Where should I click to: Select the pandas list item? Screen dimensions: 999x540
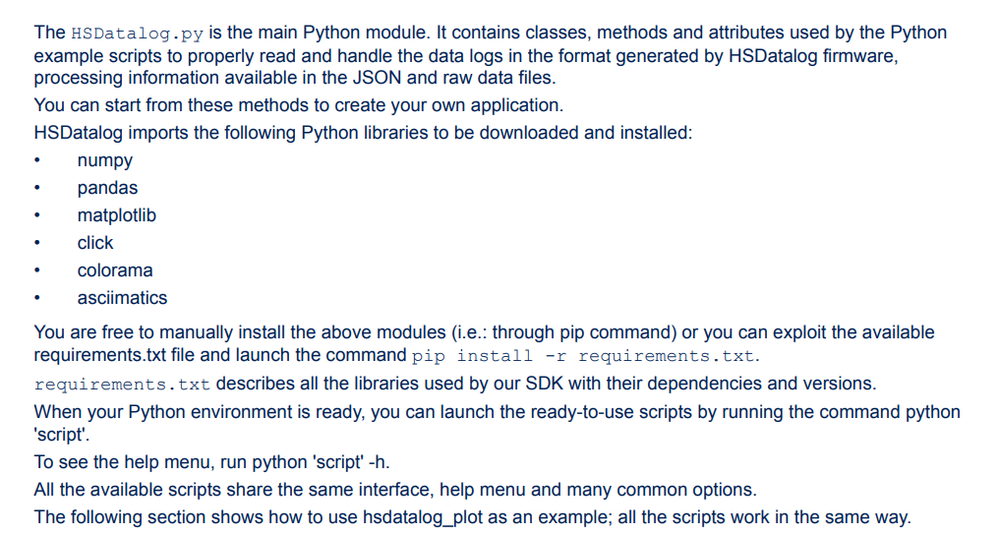tap(107, 188)
